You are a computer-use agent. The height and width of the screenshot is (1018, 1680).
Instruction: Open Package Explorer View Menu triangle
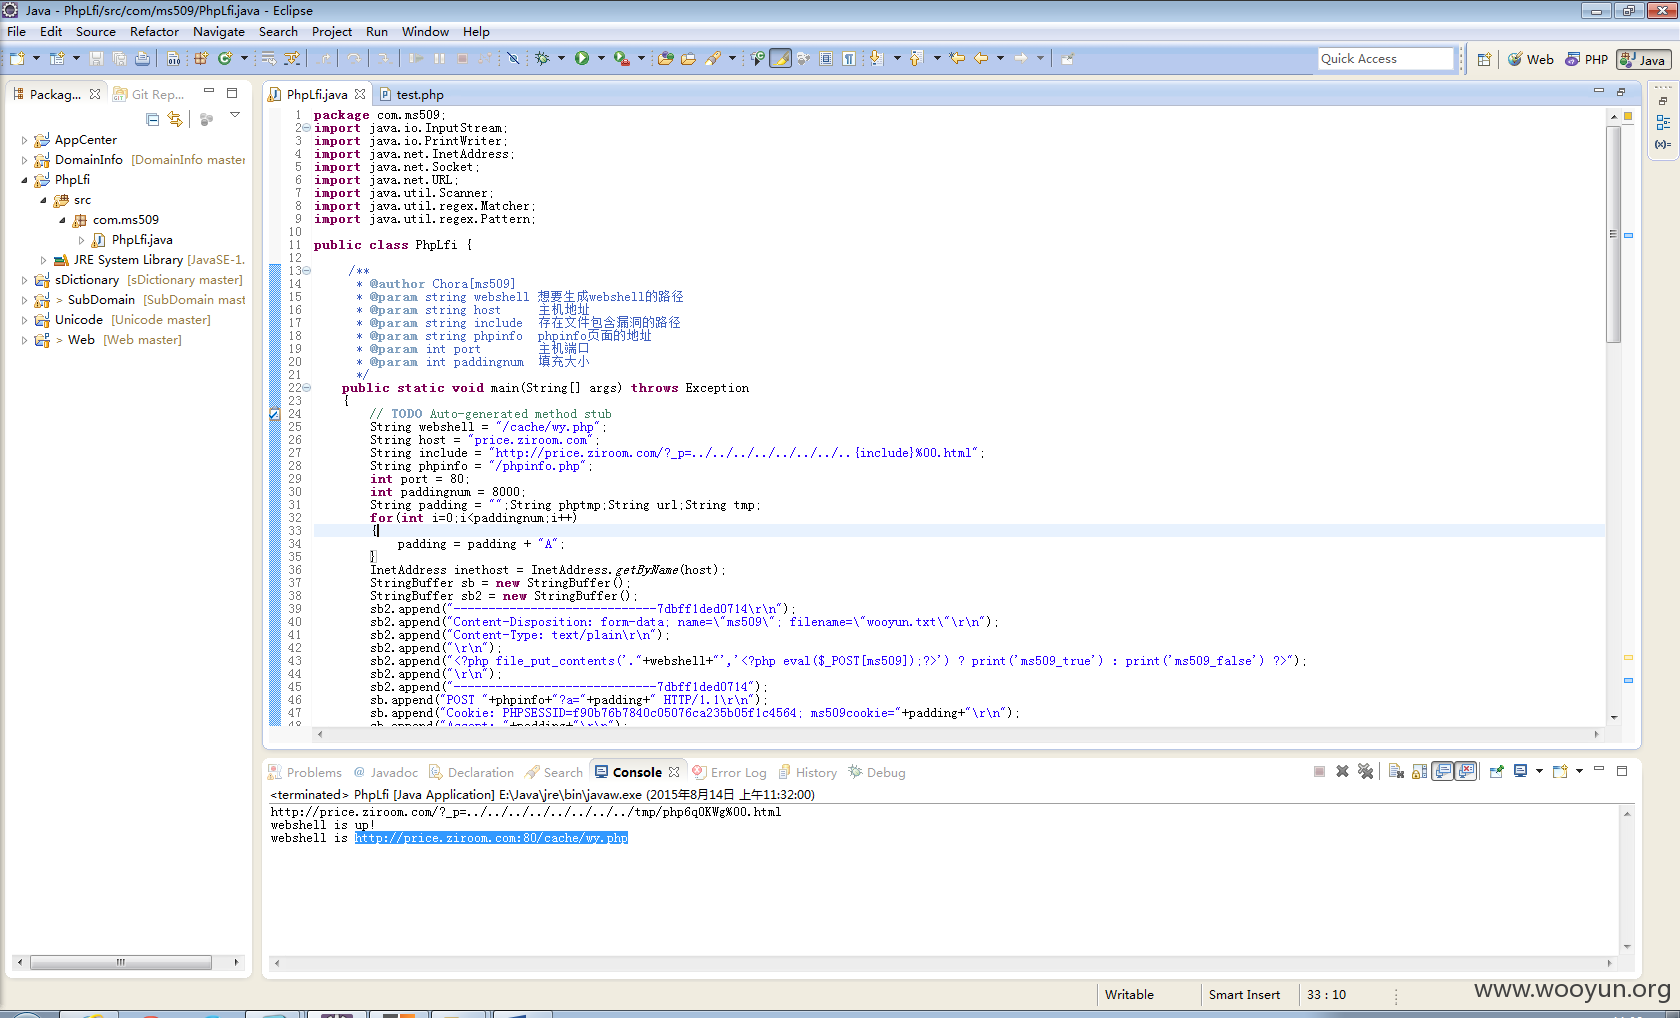point(235,115)
